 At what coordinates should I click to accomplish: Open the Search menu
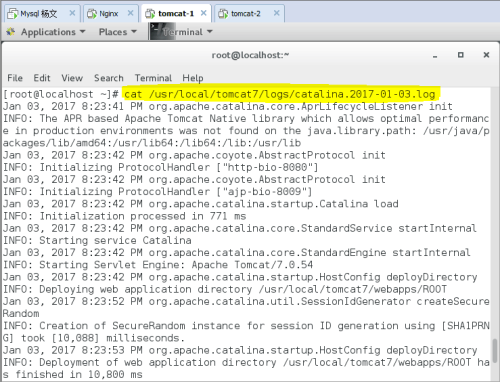(x=109, y=78)
